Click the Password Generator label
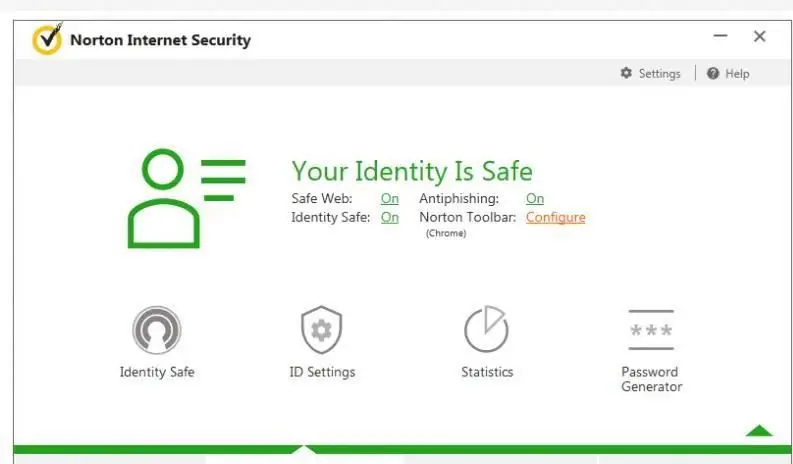793x464 pixels. [651, 379]
